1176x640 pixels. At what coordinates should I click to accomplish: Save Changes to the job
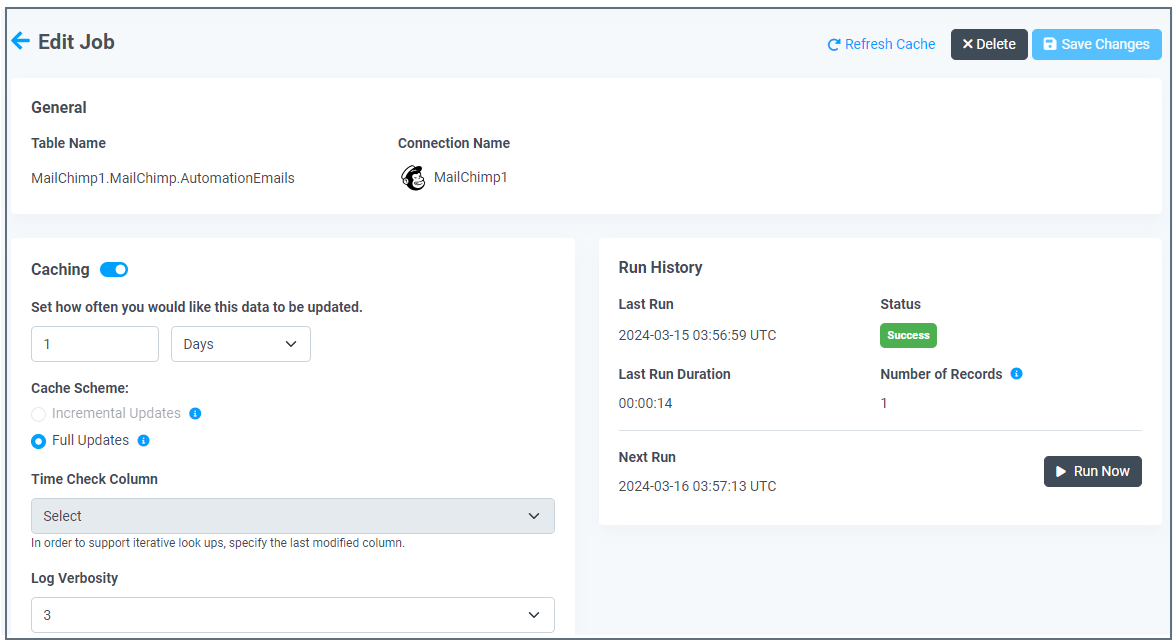(x=1096, y=44)
